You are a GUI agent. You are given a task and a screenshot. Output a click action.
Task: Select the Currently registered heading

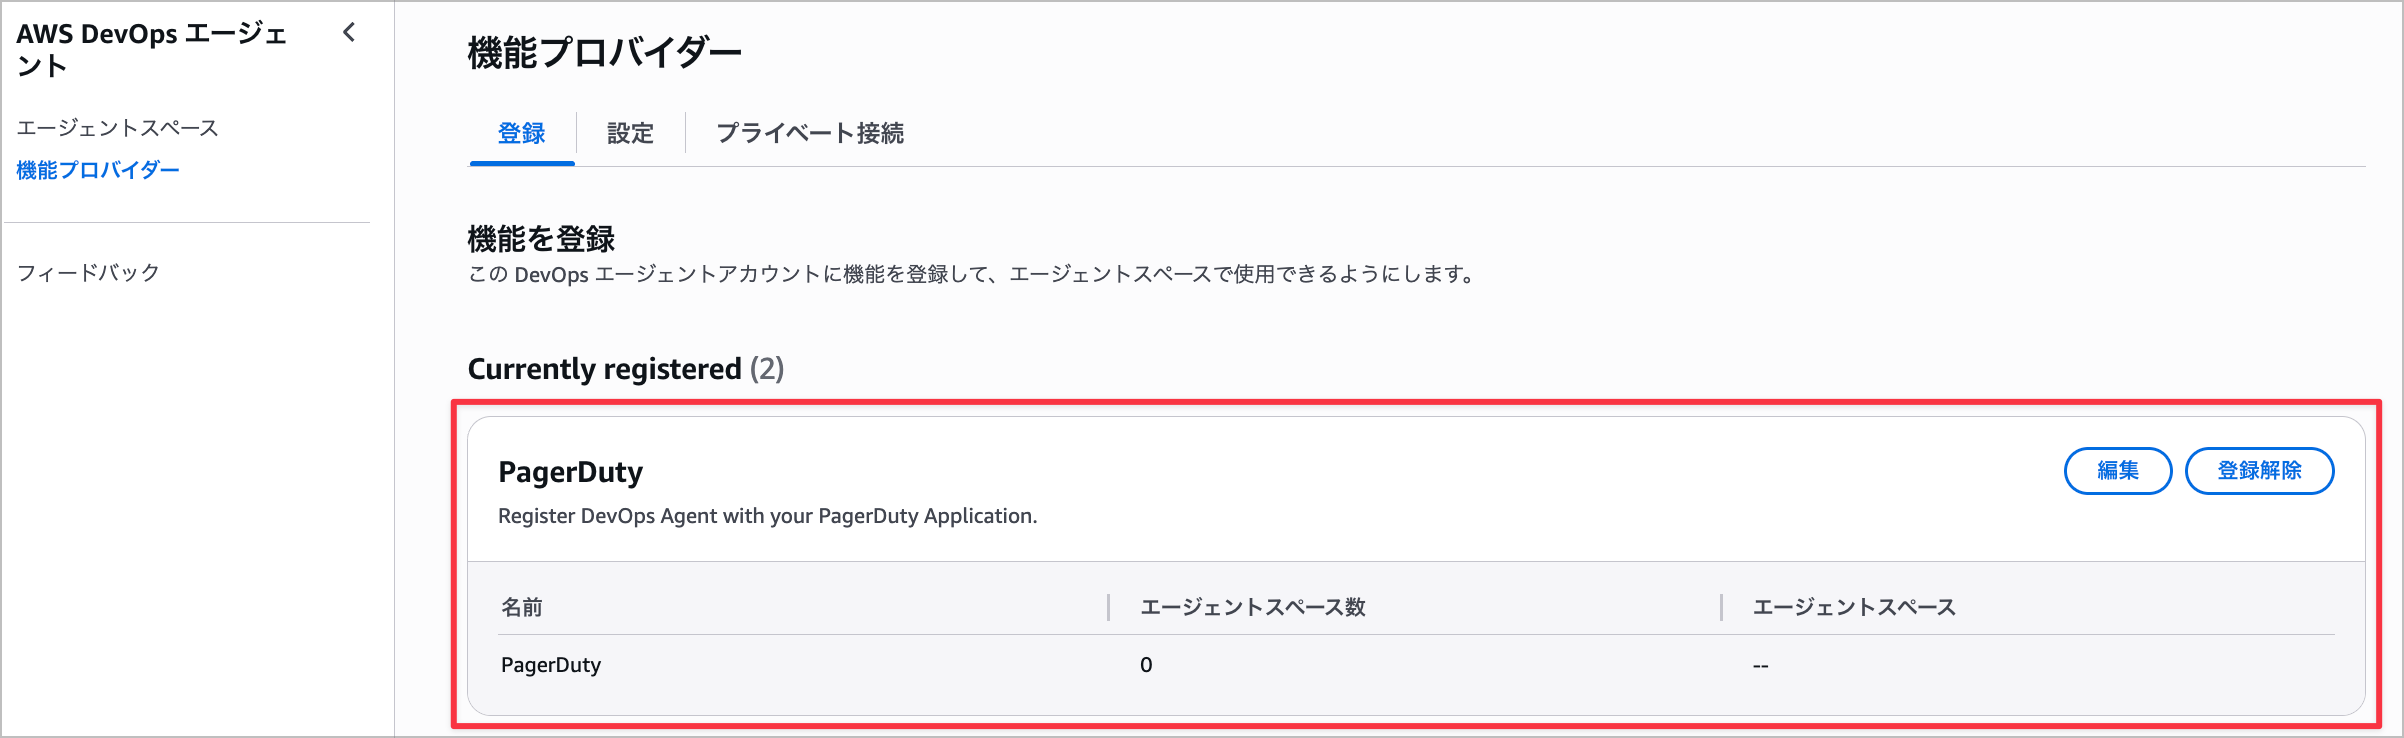click(x=625, y=369)
